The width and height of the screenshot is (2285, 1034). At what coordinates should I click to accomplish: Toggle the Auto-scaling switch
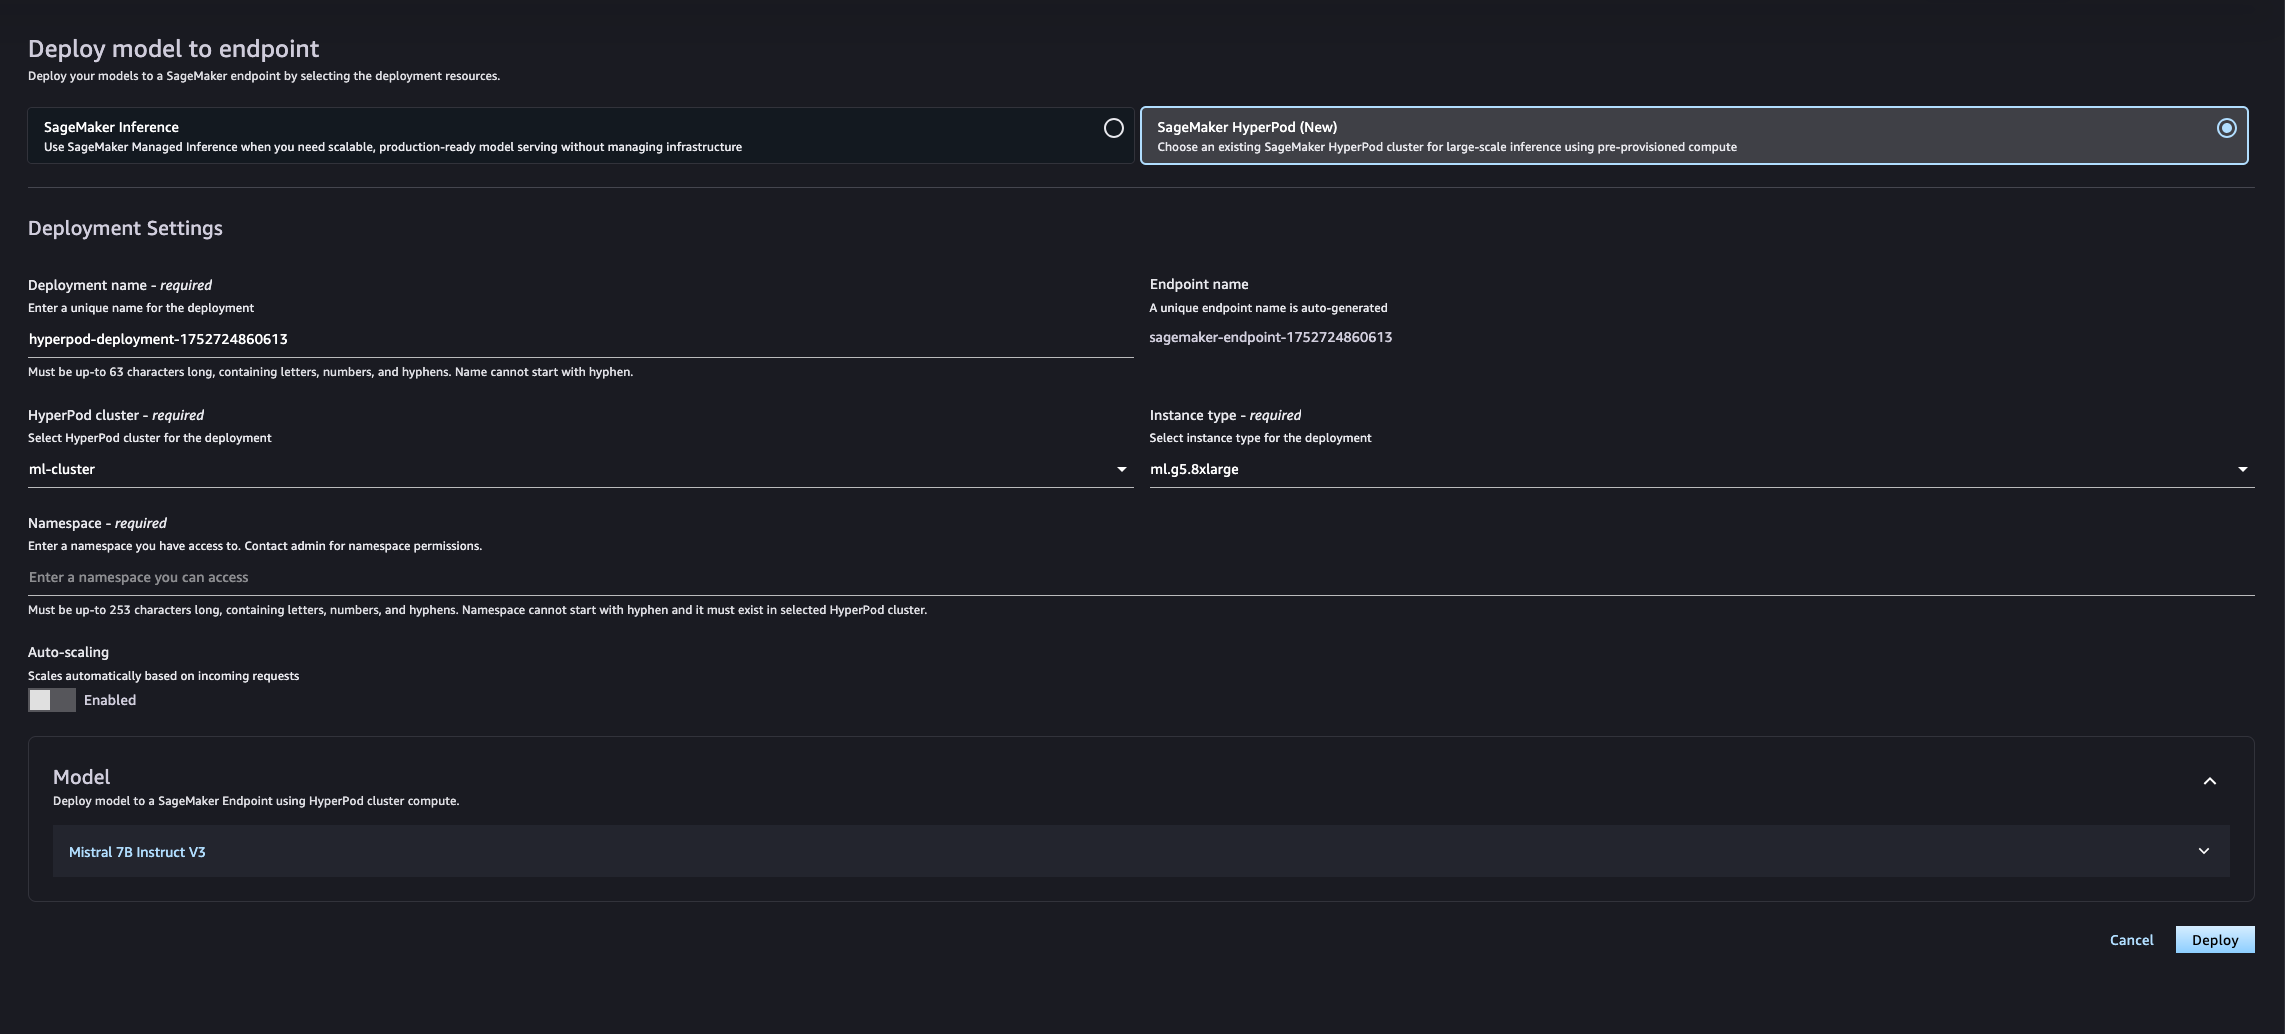pyautogui.click(x=52, y=700)
